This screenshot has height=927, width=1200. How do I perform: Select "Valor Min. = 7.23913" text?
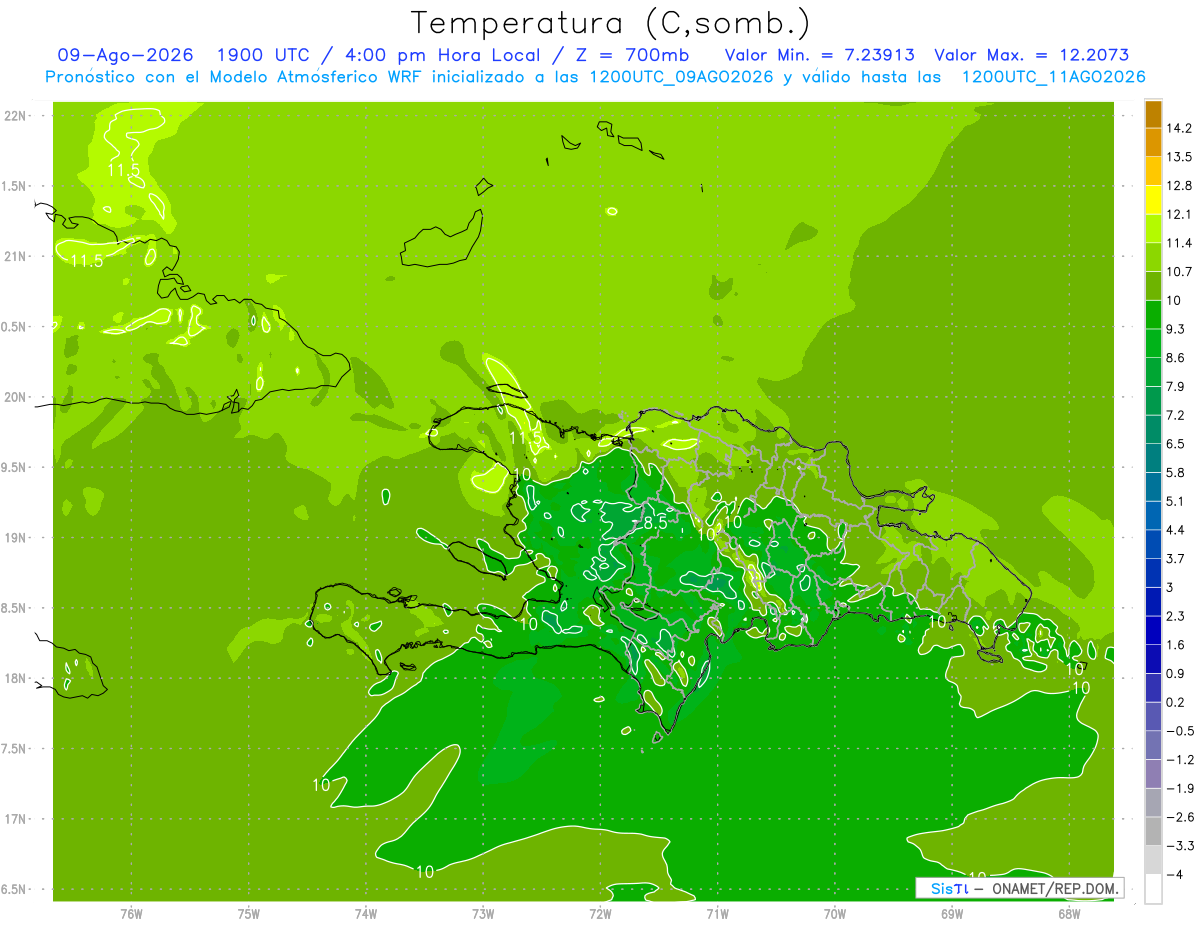[x=819, y=55]
